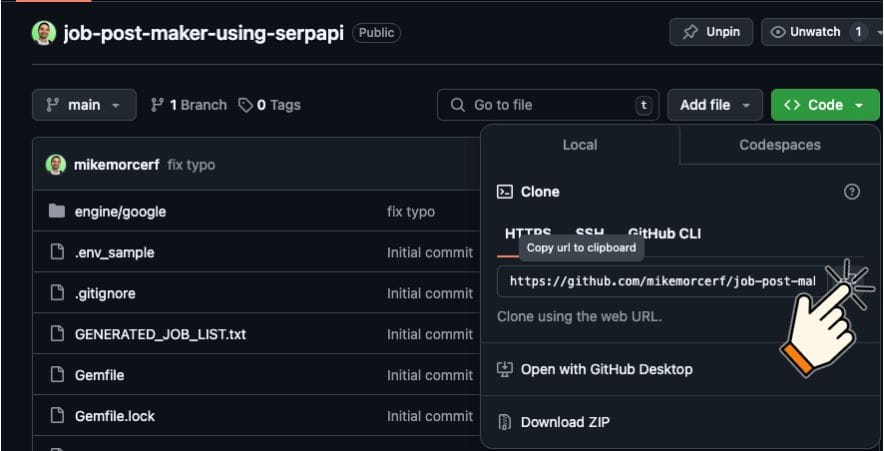Open the engine/google folder

[120, 211]
